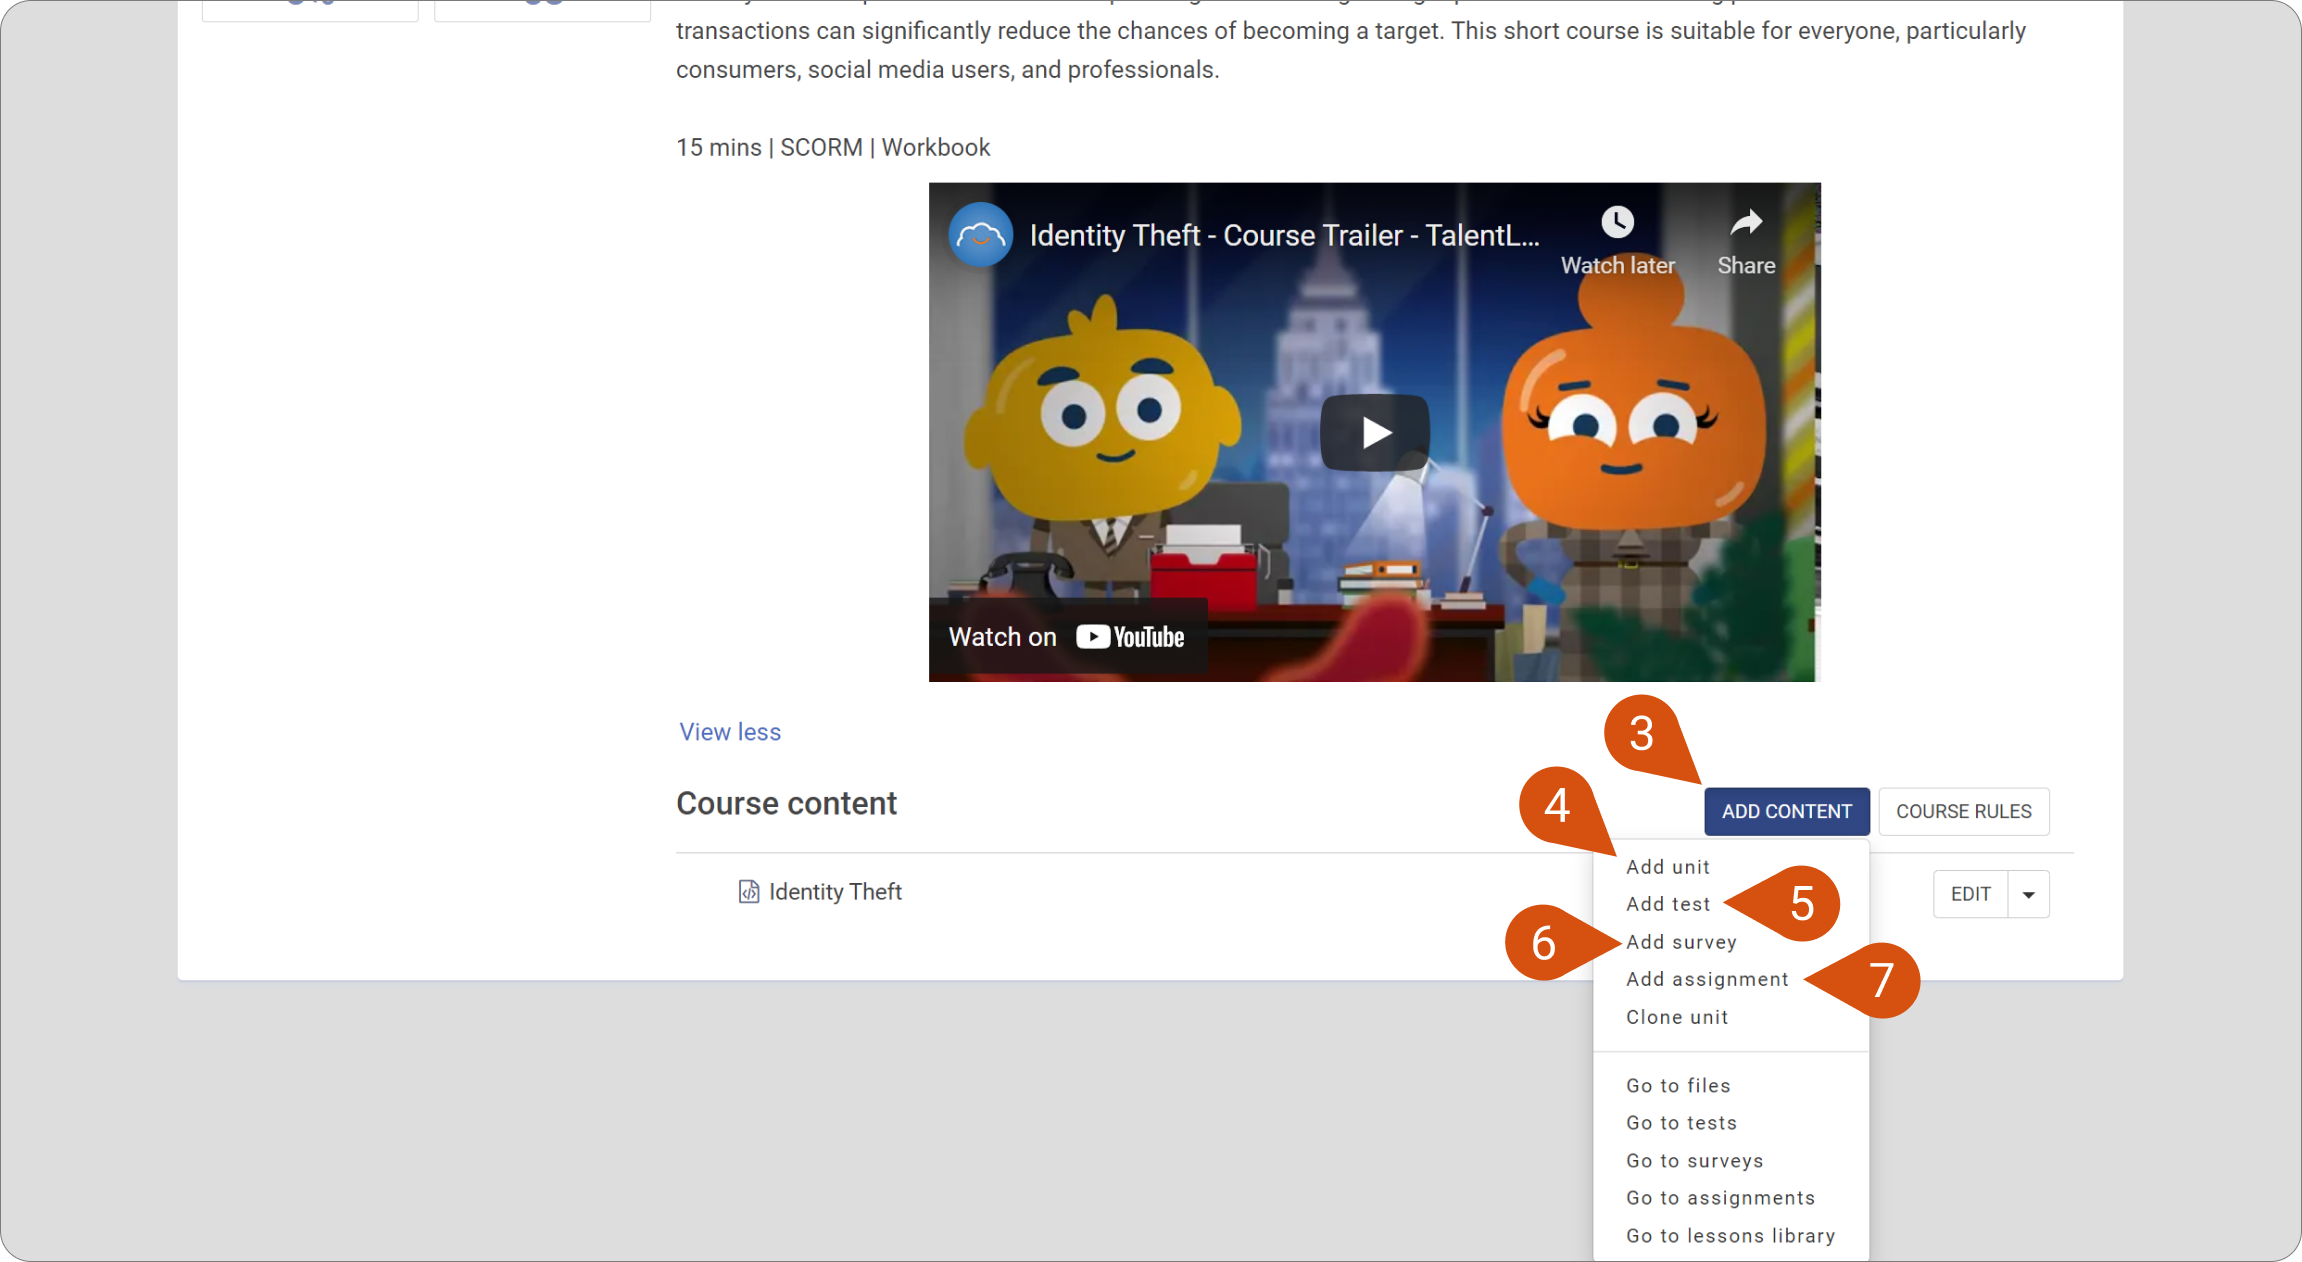Choose Add assignment menu option
The height and width of the screenshot is (1262, 2302).
click(1706, 979)
